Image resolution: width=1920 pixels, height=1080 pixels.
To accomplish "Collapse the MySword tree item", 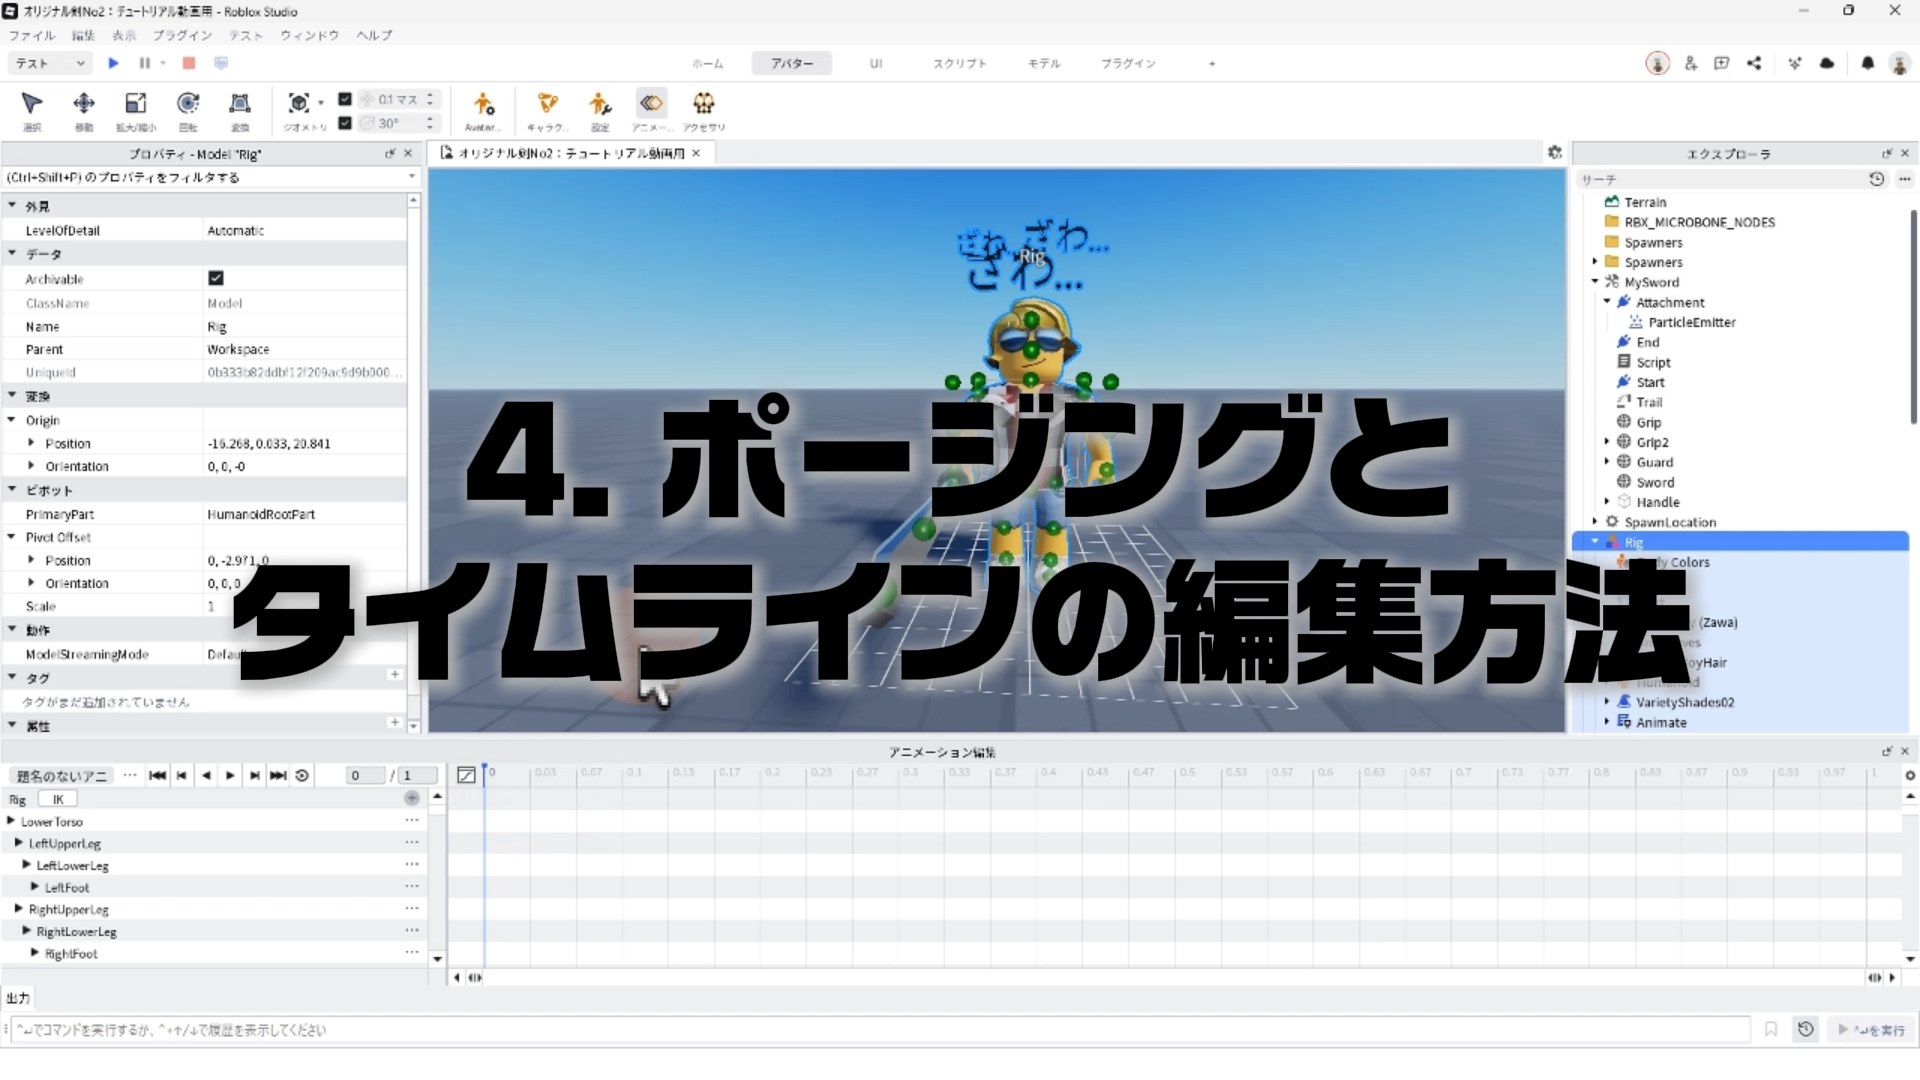I will 1595,282.
